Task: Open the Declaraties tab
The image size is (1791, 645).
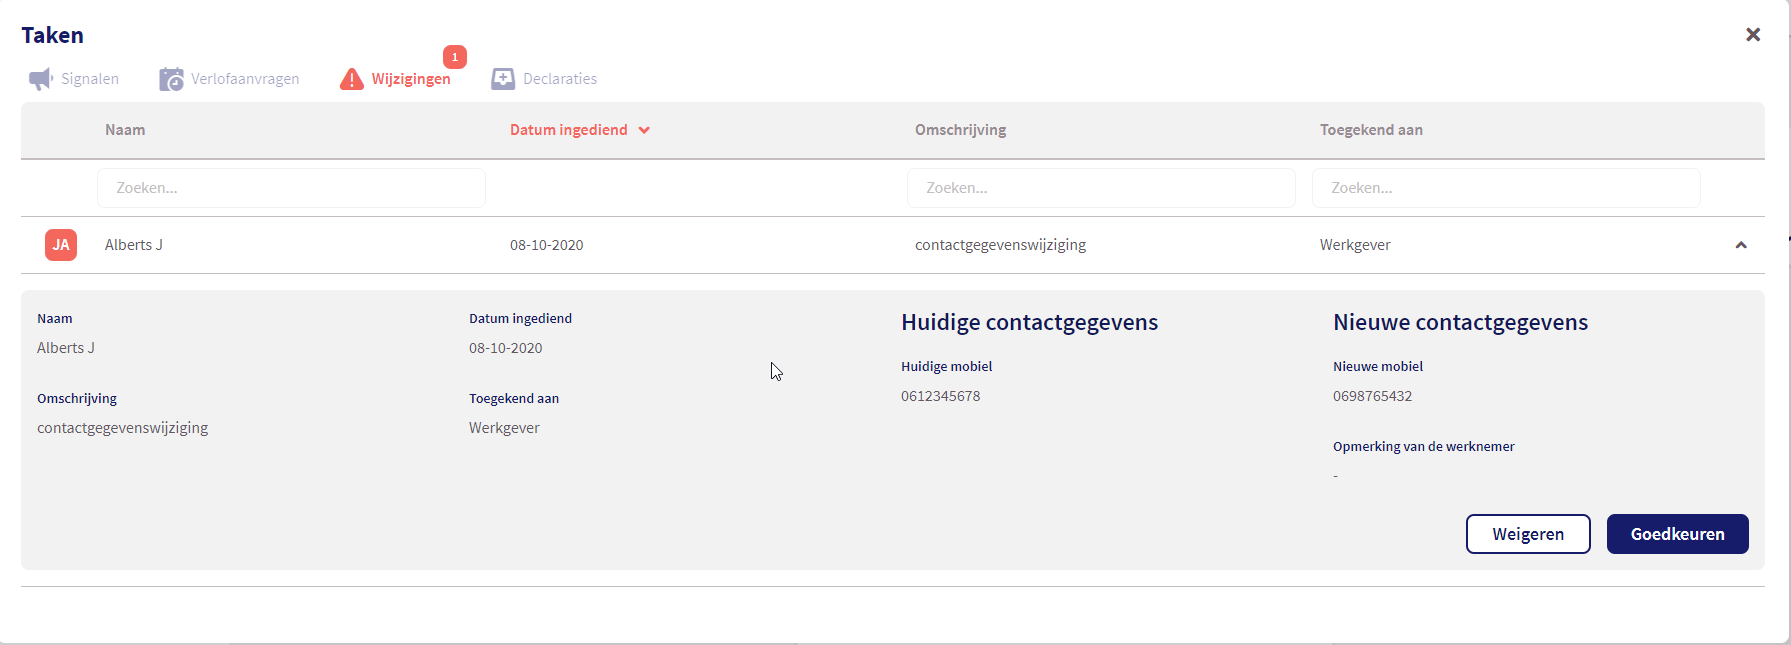Action: tap(559, 79)
